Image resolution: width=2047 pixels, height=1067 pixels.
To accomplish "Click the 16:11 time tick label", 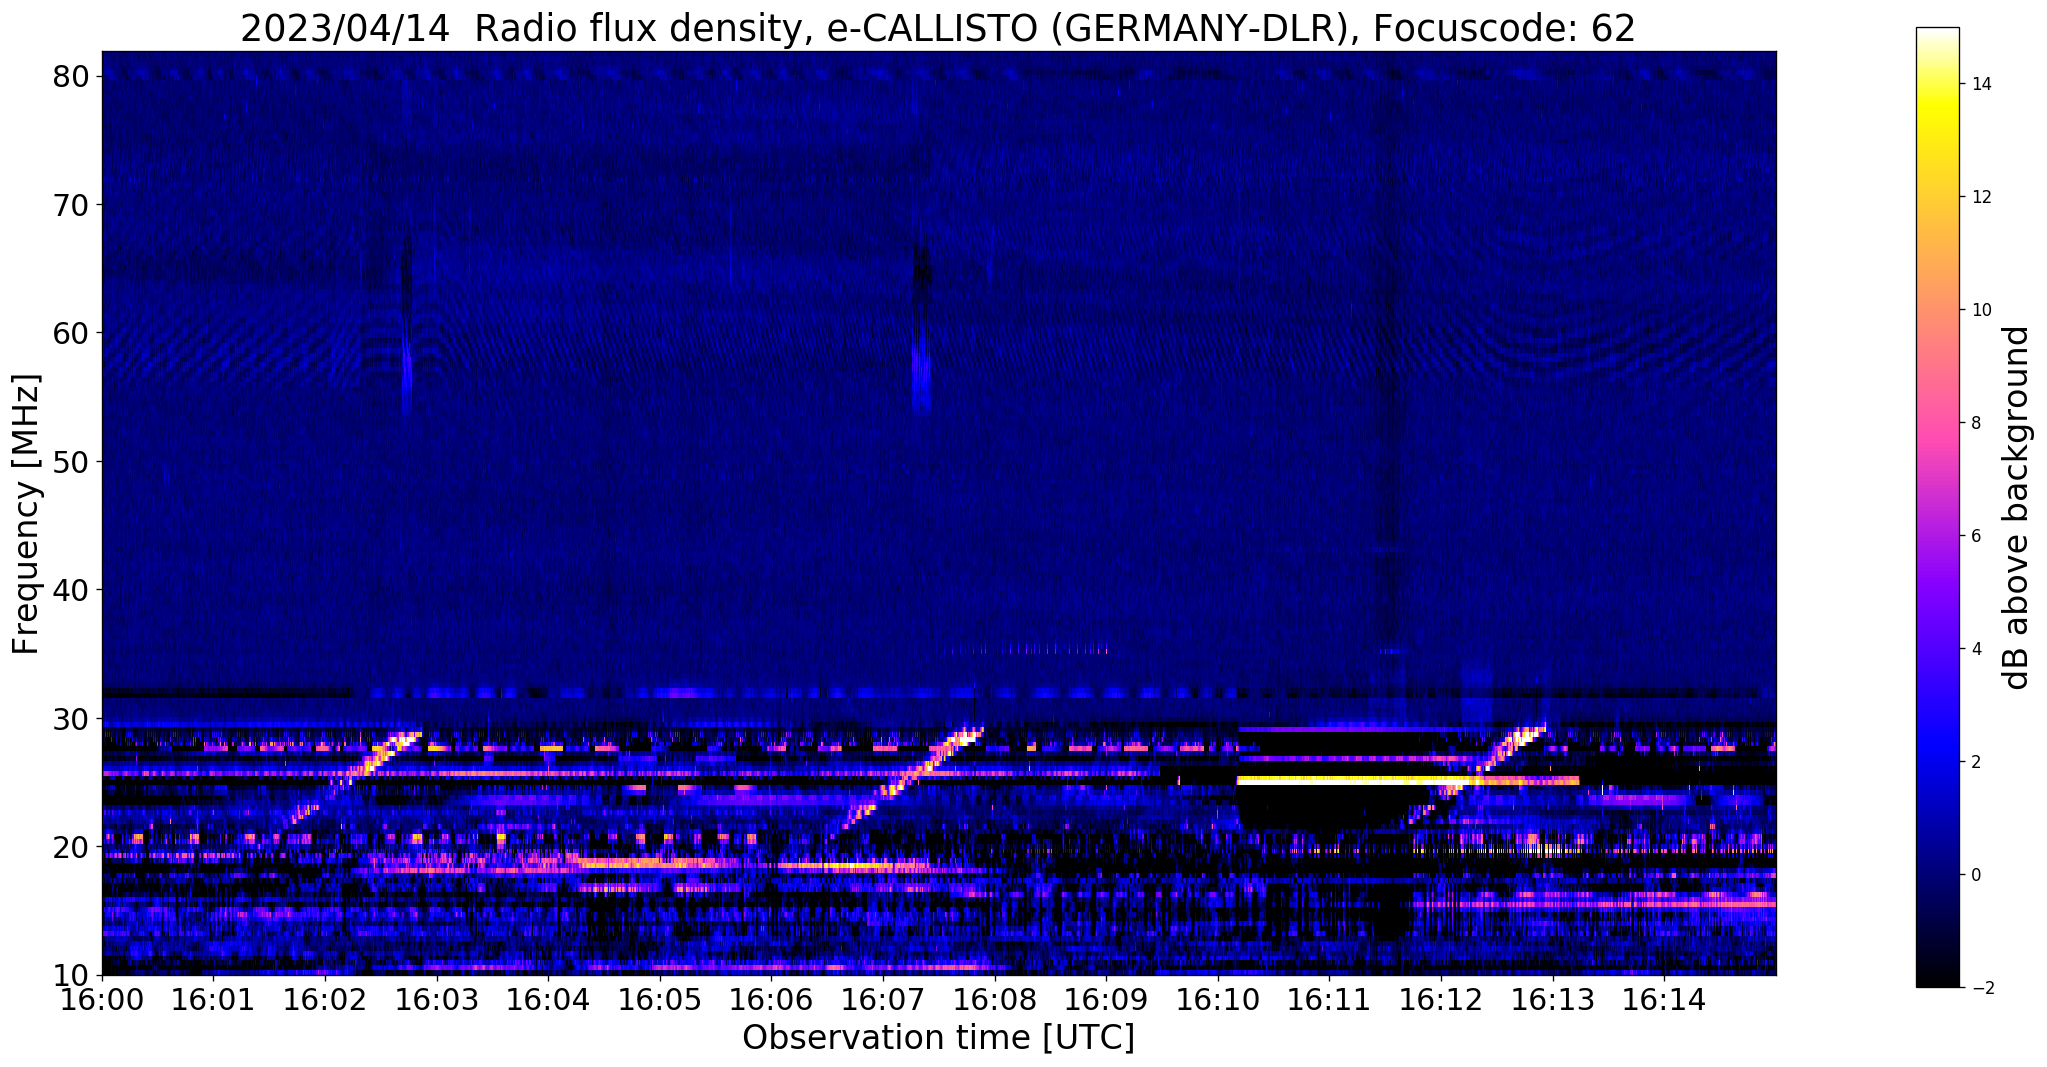I will (1329, 999).
